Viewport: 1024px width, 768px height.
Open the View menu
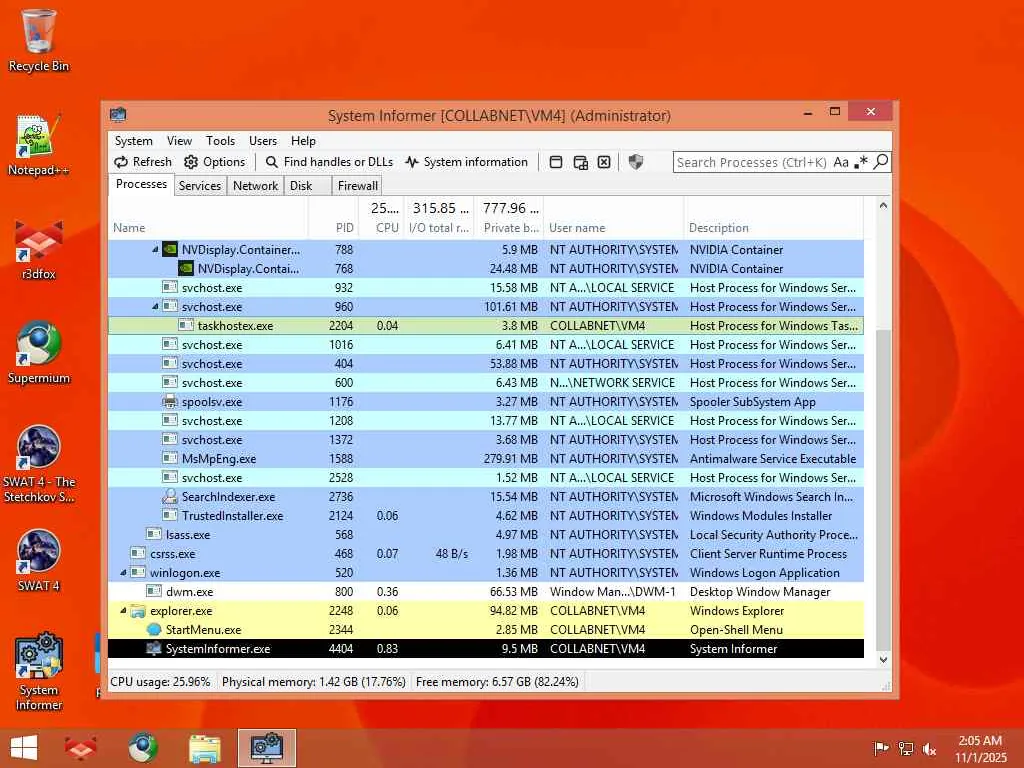coord(179,140)
